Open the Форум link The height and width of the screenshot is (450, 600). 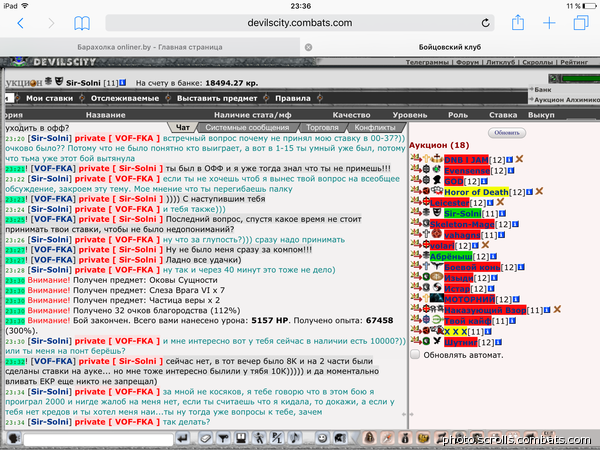point(467,62)
